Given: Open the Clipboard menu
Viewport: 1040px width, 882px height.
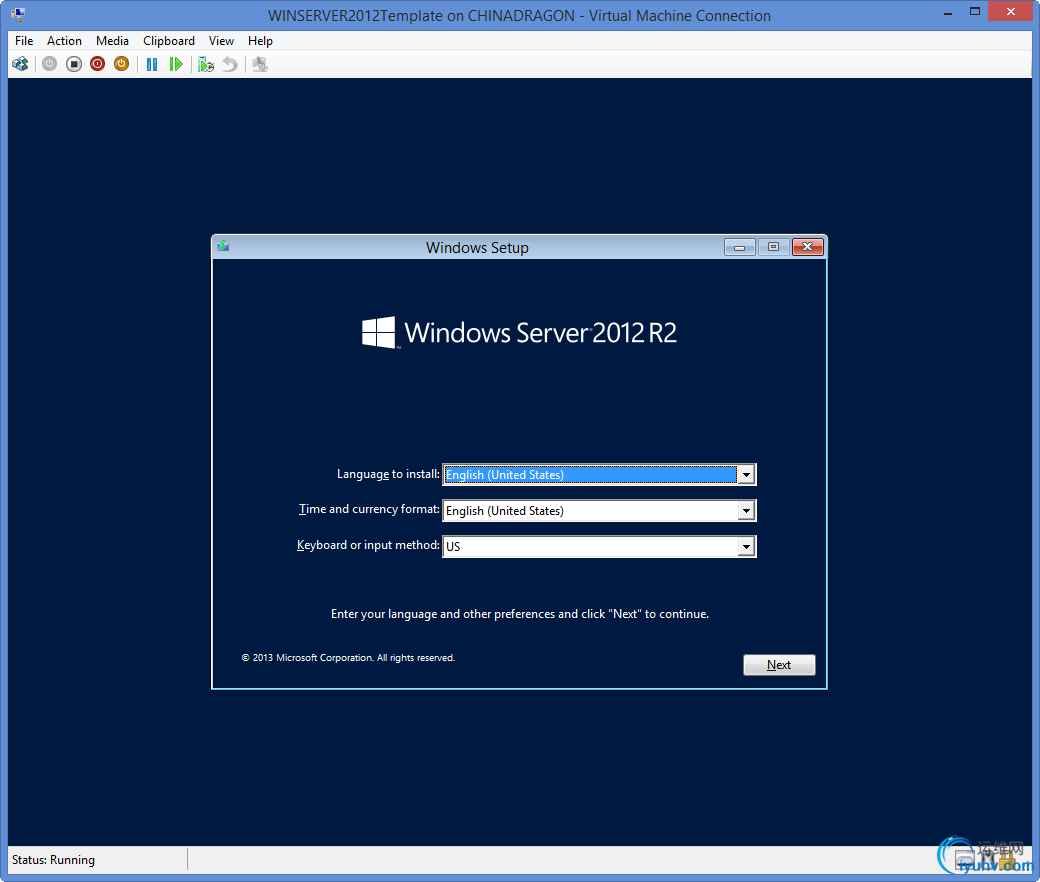Looking at the screenshot, I should (x=168, y=41).
